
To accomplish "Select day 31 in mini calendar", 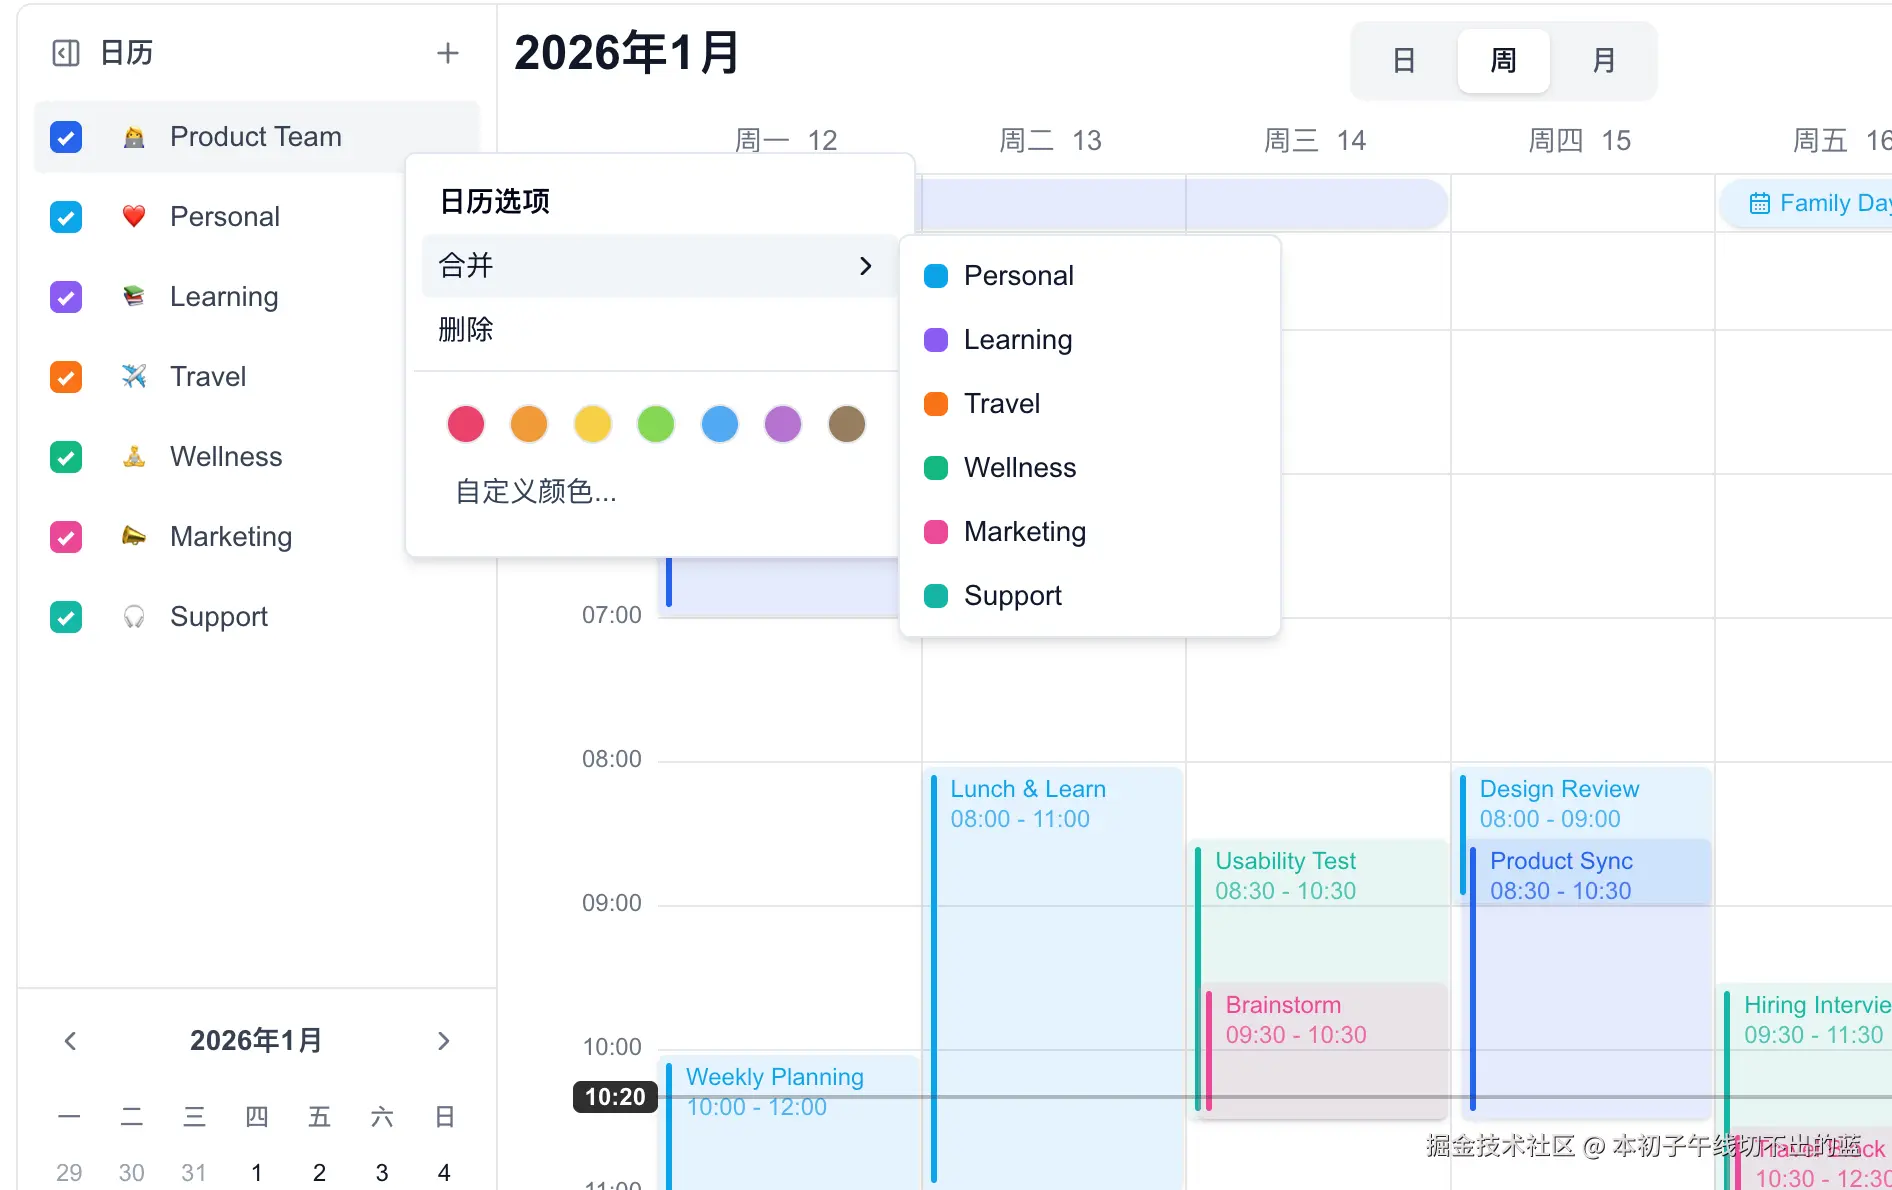I will pos(194,1173).
